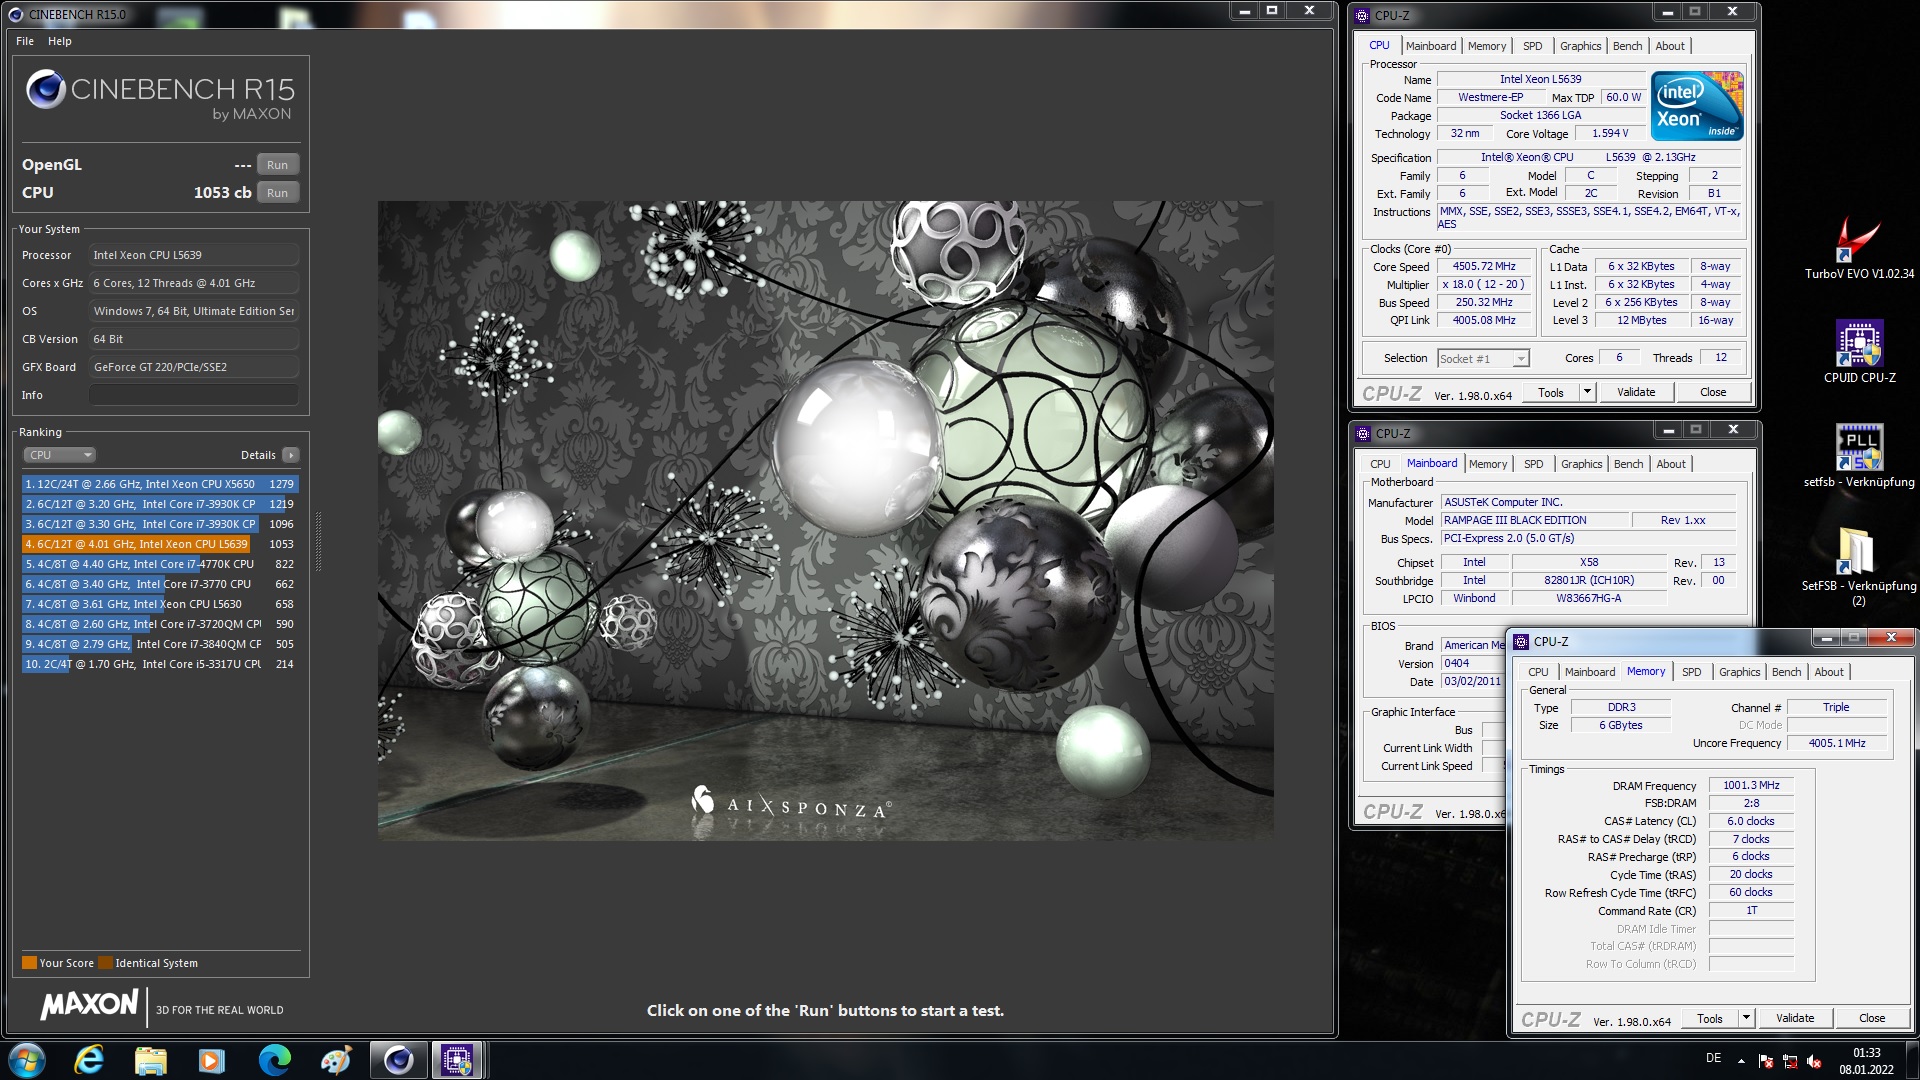Select ranking row i7-4770K 822
Viewport: 1920px width, 1080px height.
coord(160,564)
